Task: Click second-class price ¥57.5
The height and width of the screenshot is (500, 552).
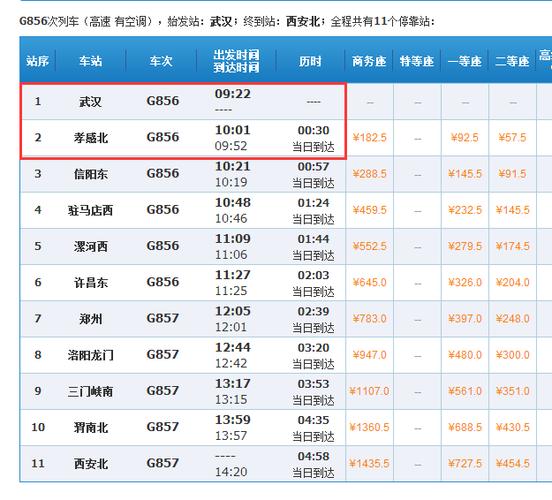Action: tap(512, 137)
